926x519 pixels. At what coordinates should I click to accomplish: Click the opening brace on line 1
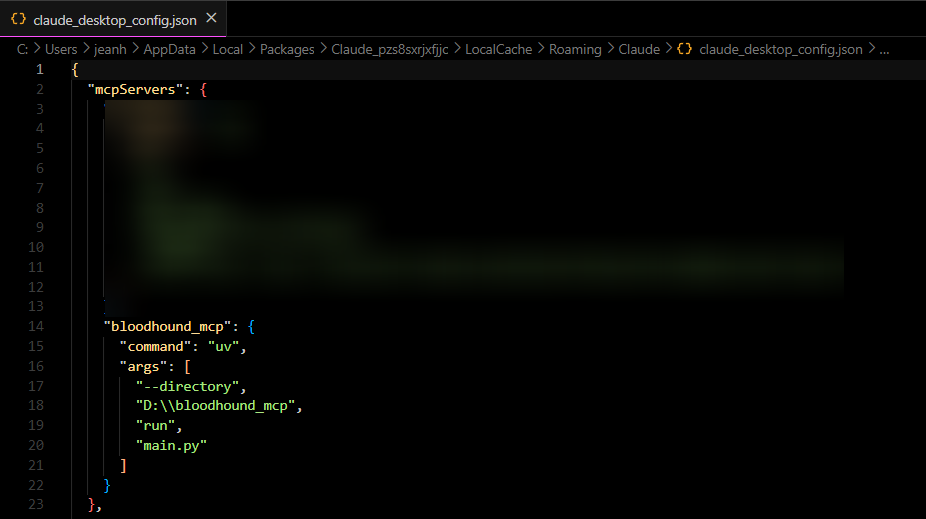coord(75,70)
